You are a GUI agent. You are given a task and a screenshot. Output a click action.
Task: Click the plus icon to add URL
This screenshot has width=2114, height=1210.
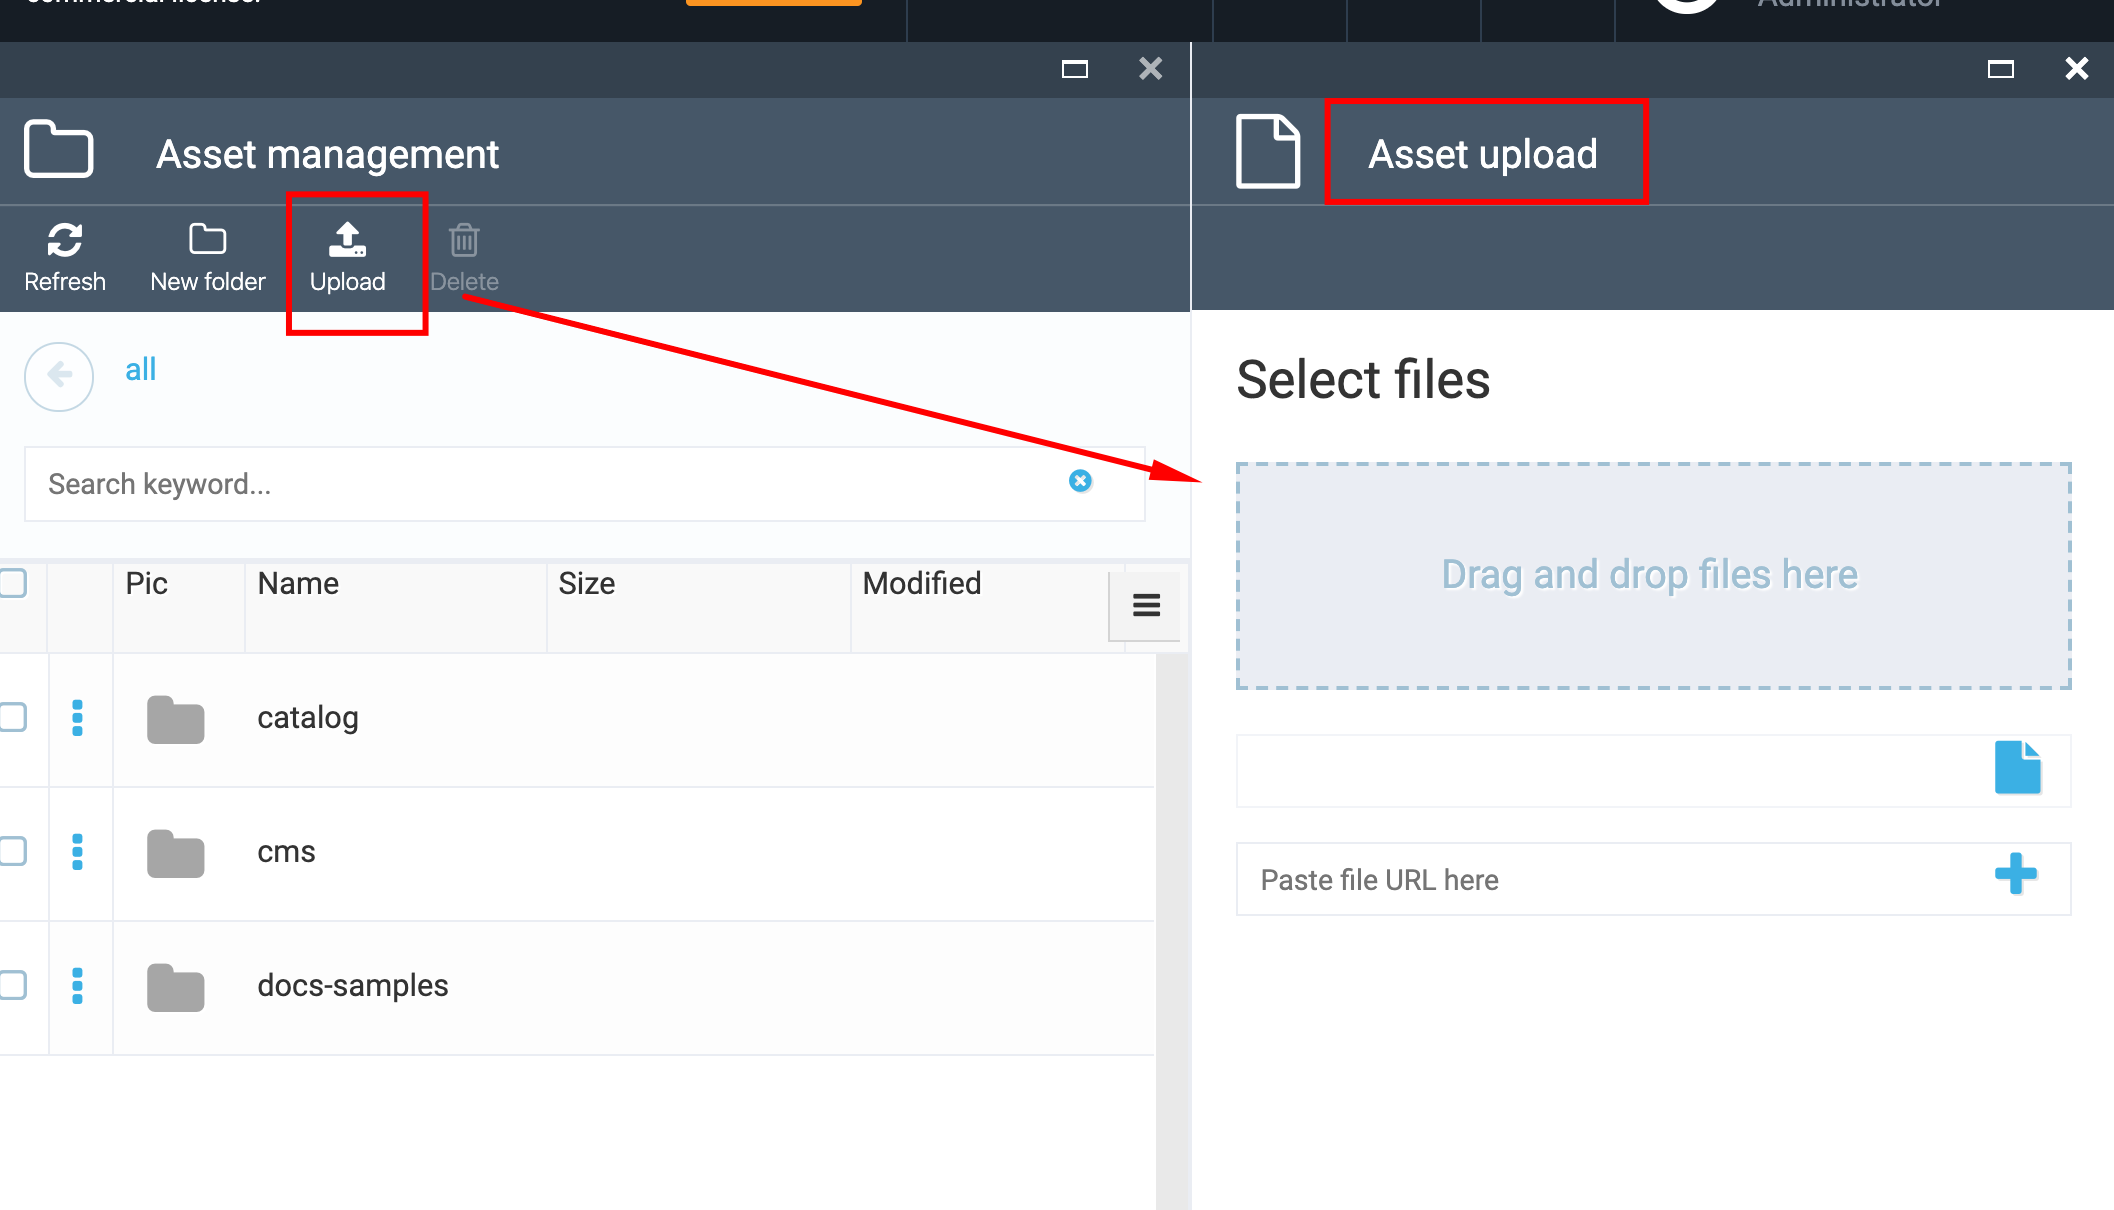pos(2015,874)
